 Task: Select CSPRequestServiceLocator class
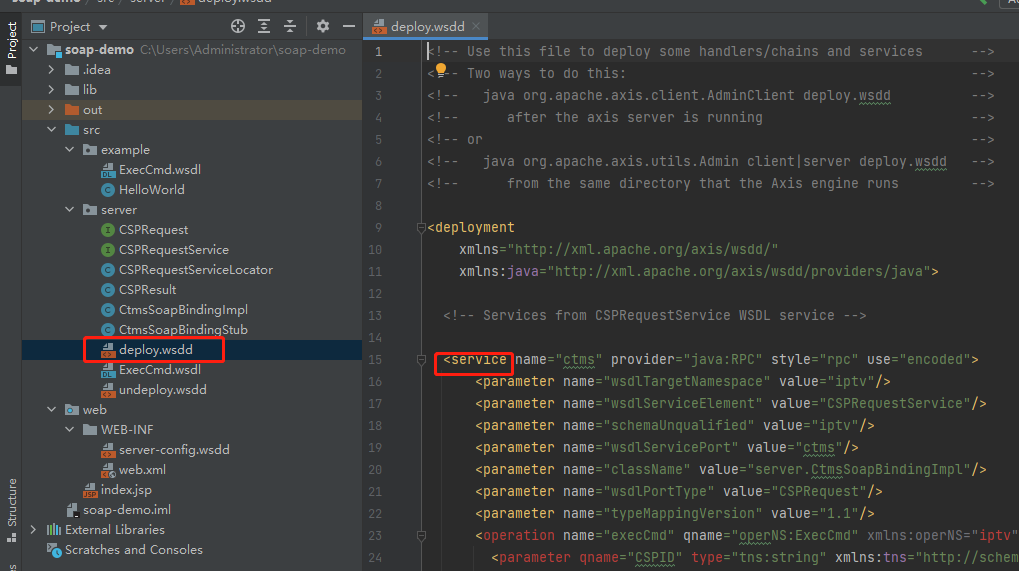[196, 270]
